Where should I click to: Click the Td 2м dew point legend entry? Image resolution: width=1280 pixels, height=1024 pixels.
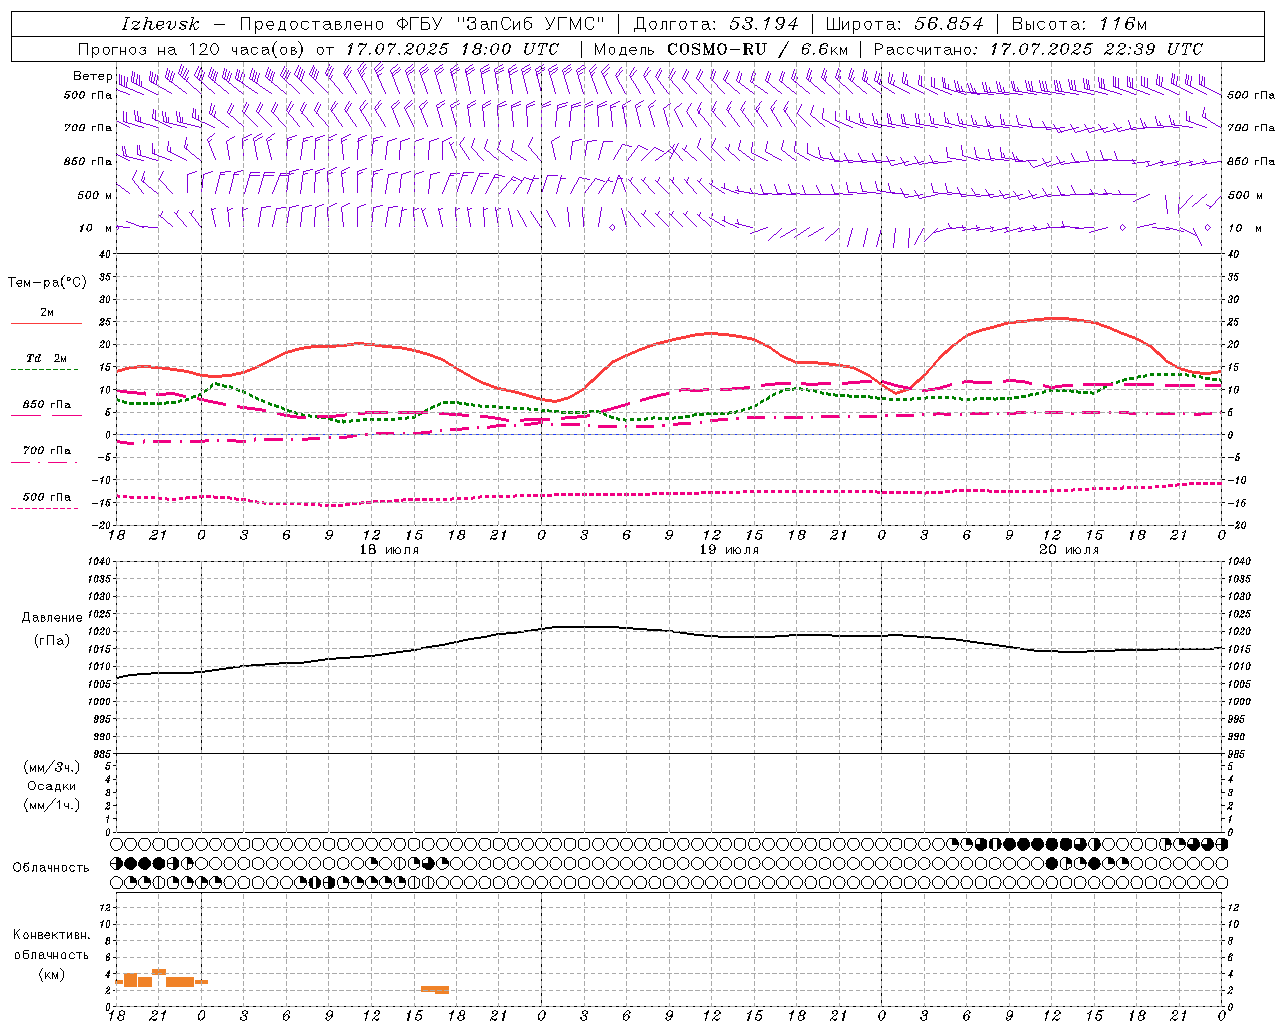coord(46,358)
